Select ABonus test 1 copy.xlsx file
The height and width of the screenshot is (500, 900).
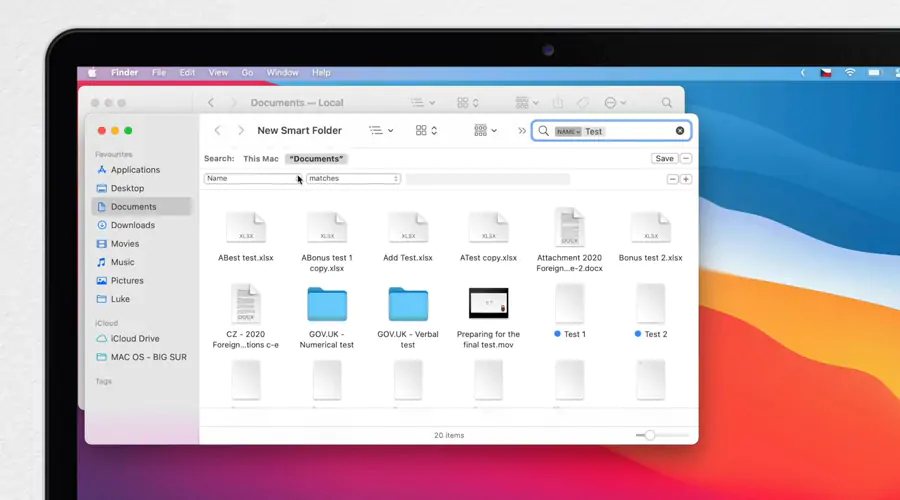click(327, 227)
